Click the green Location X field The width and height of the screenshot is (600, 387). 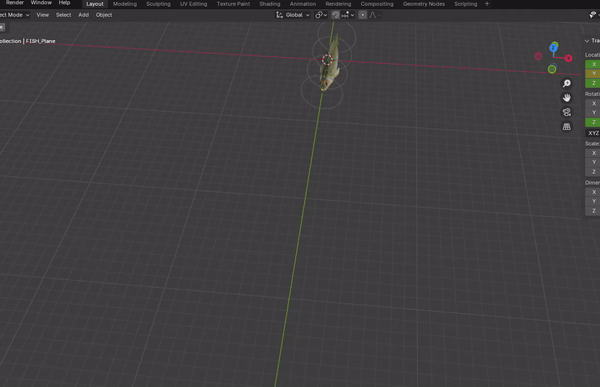tap(592, 64)
